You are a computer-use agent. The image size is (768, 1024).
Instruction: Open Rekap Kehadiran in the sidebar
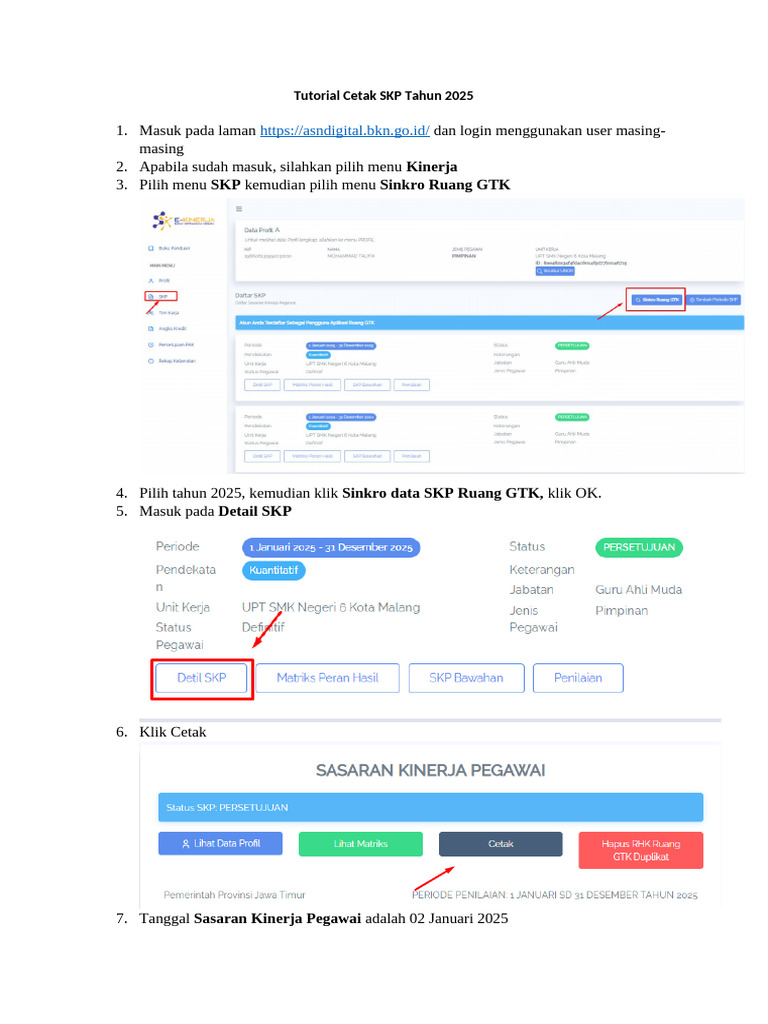click(172, 360)
